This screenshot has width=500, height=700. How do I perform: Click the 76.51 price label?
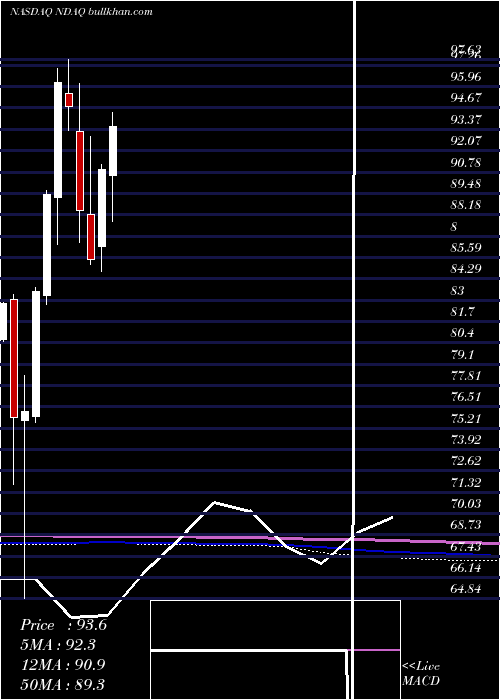(x=466, y=397)
